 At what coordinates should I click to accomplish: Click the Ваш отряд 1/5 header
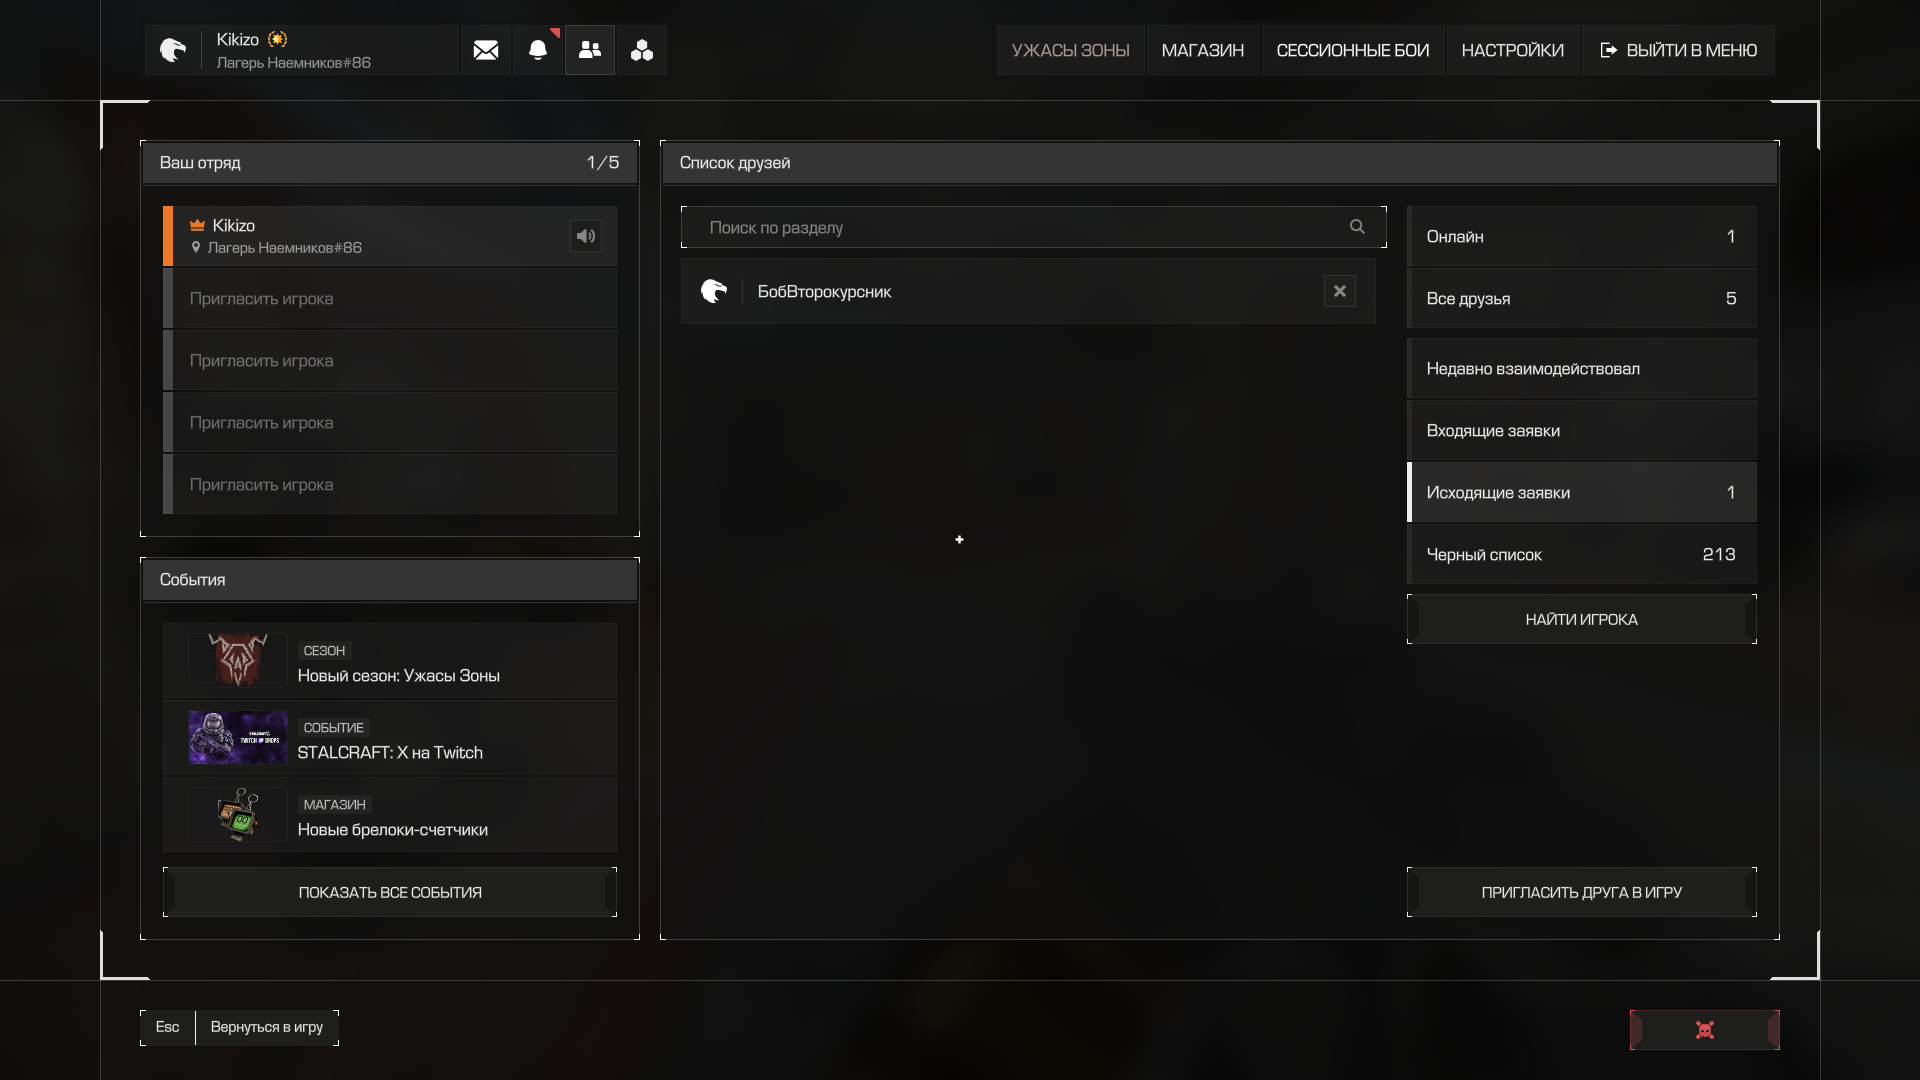(x=390, y=162)
